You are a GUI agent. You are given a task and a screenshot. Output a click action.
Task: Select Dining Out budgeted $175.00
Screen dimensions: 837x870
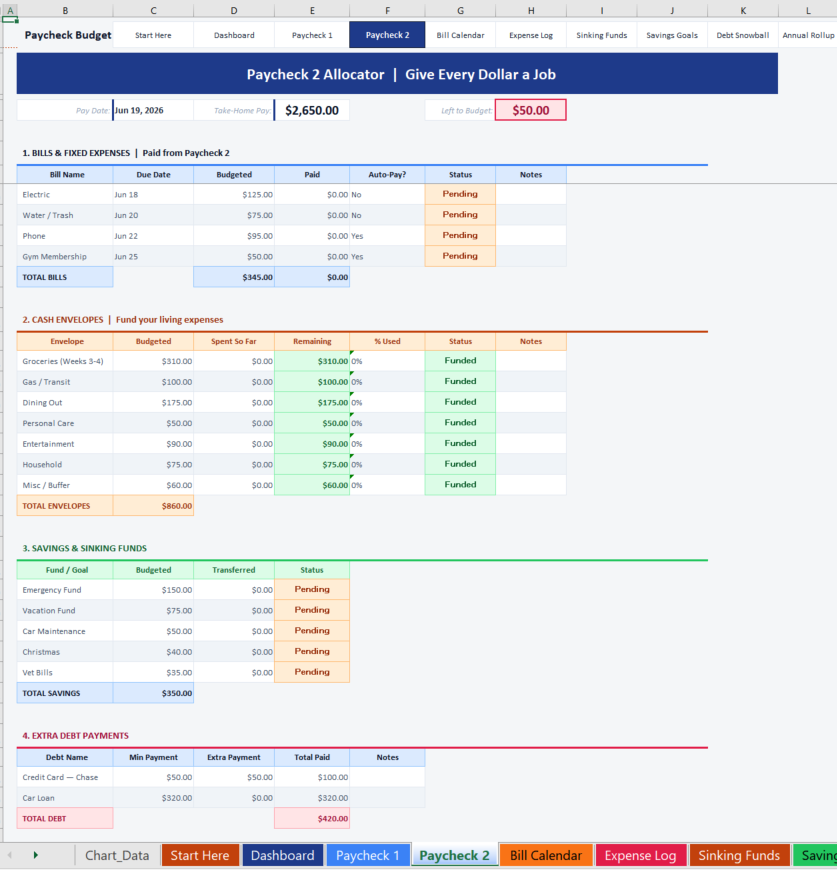click(x=153, y=403)
